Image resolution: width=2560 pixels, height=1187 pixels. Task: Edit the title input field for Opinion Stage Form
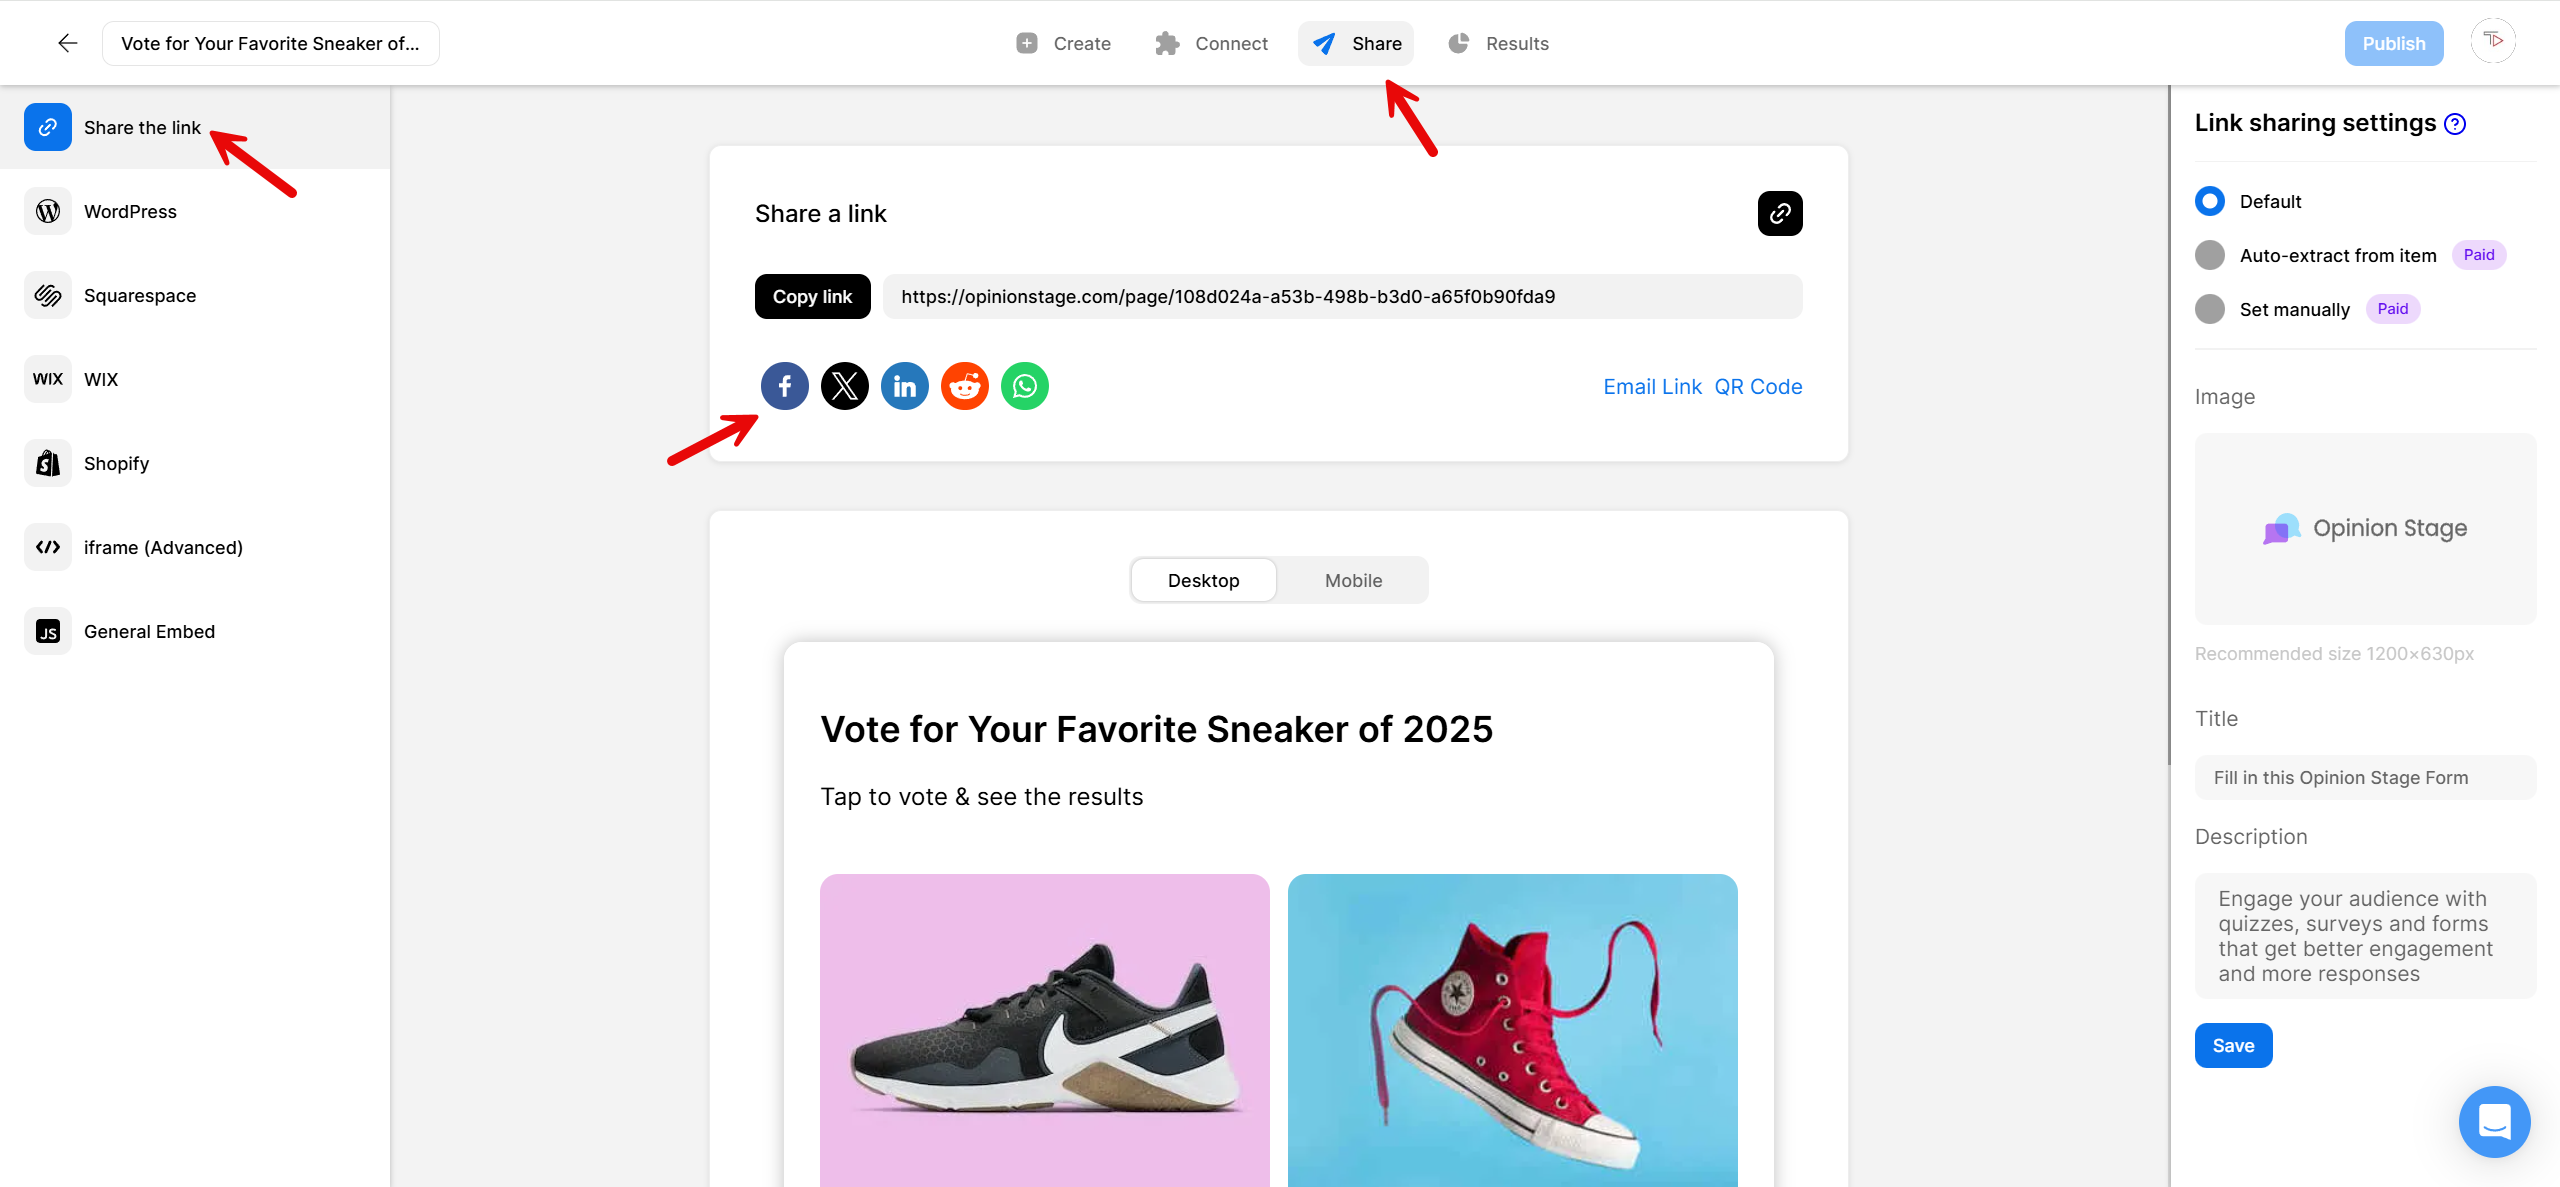2364,777
